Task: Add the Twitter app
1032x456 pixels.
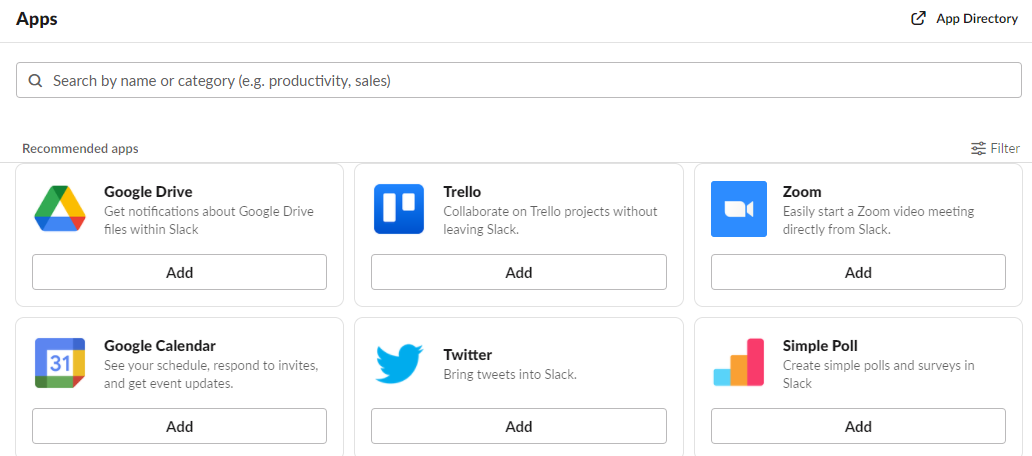Action: tap(519, 426)
